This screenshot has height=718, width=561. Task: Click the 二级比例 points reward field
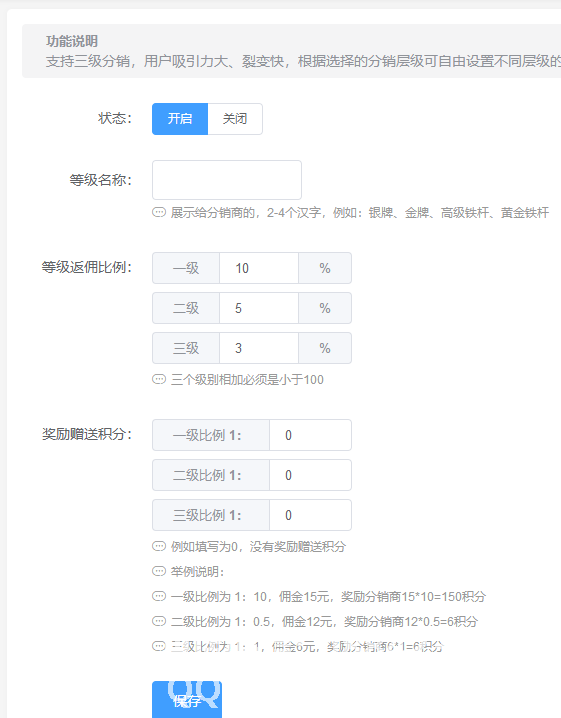[x=310, y=475]
